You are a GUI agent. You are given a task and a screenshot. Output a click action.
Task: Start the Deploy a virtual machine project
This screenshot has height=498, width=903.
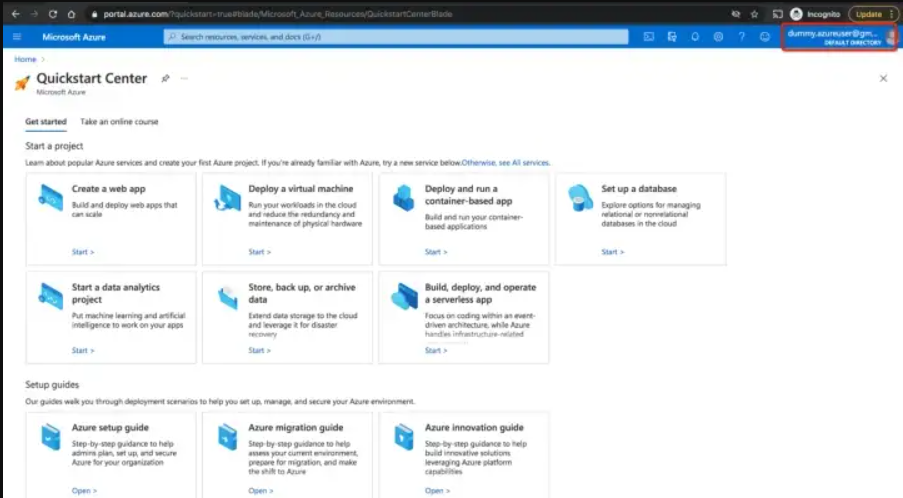(259, 252)
